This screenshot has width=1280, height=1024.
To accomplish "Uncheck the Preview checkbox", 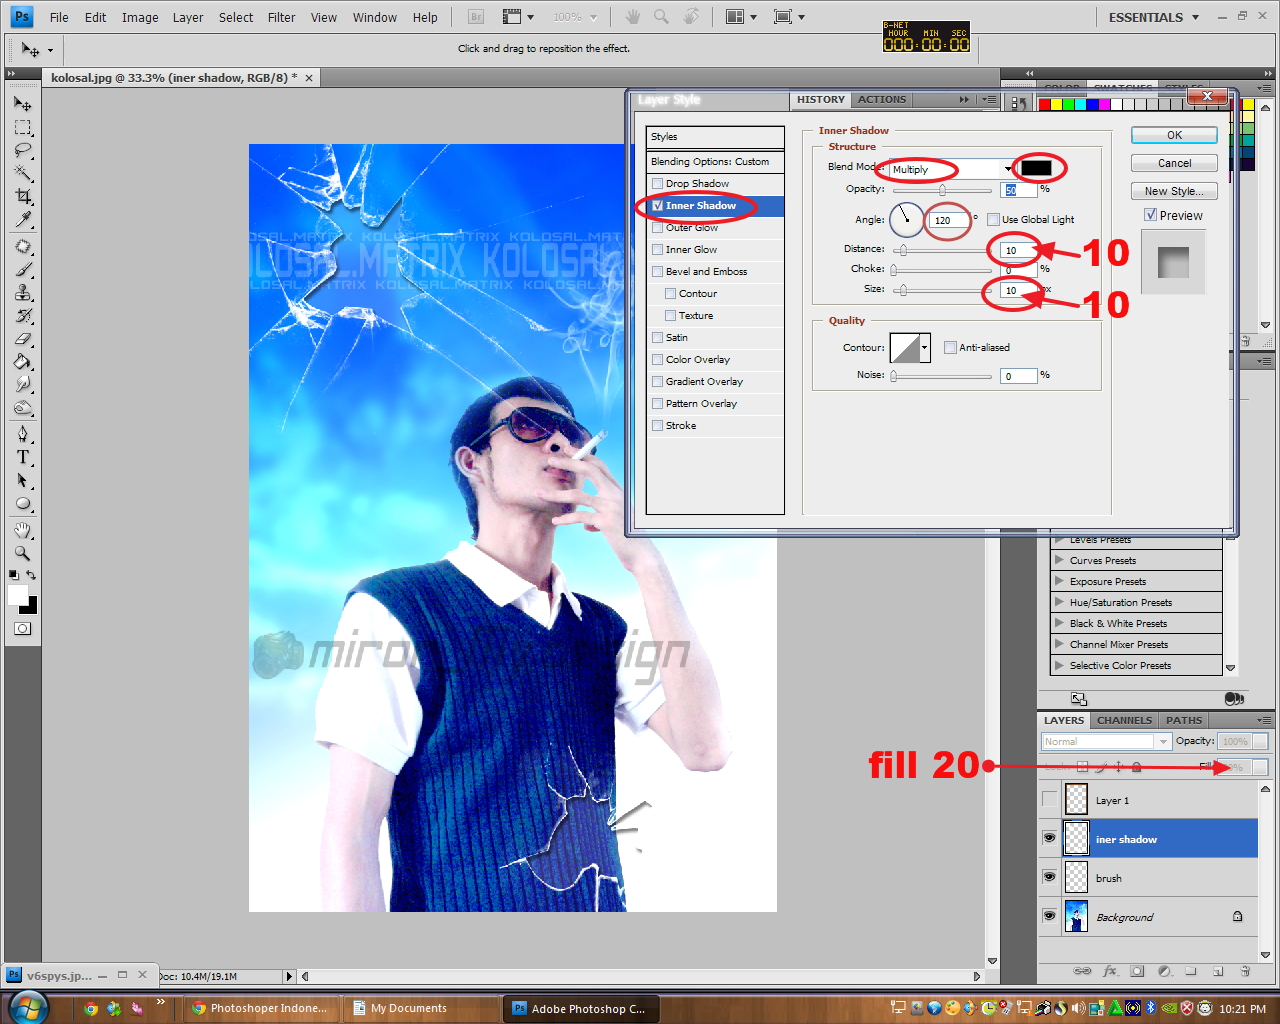I will (x=1150, y=215).
